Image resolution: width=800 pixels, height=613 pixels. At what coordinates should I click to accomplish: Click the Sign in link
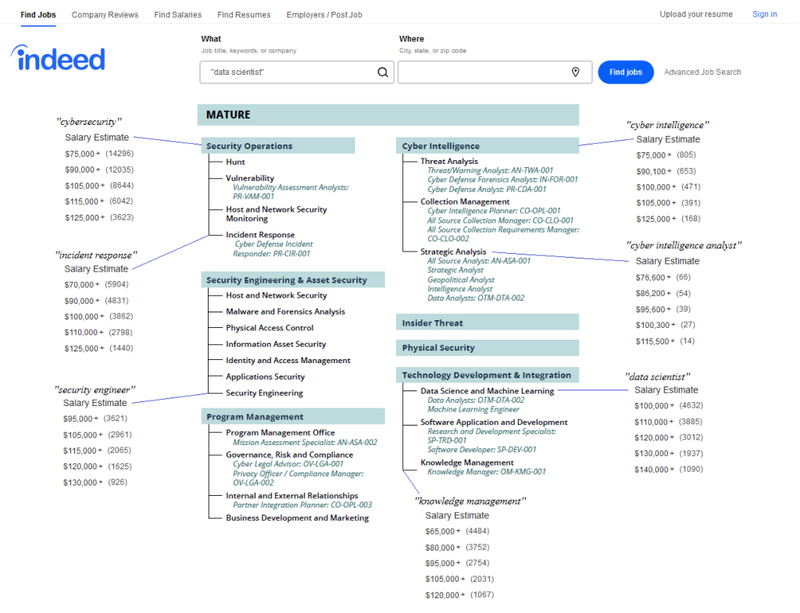764,15
